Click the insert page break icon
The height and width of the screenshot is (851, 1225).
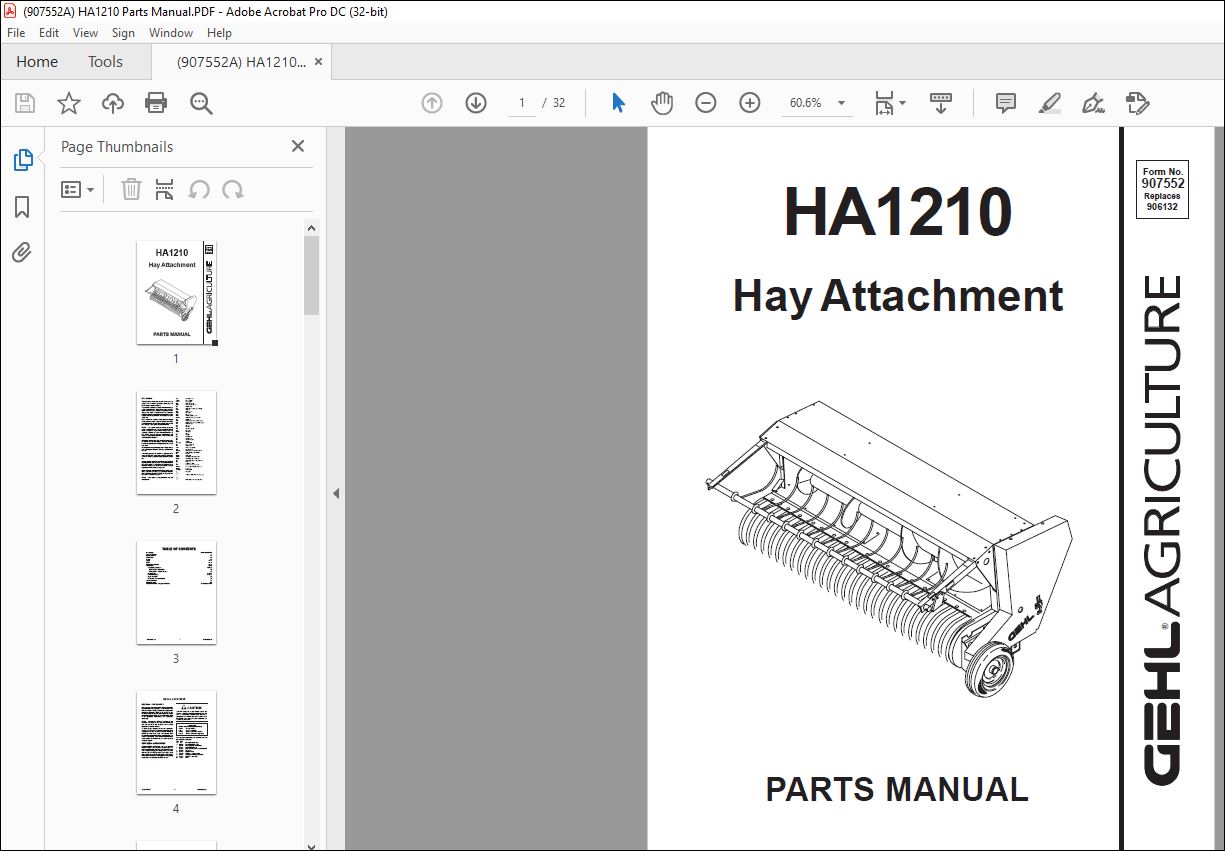tap(165, 189)
